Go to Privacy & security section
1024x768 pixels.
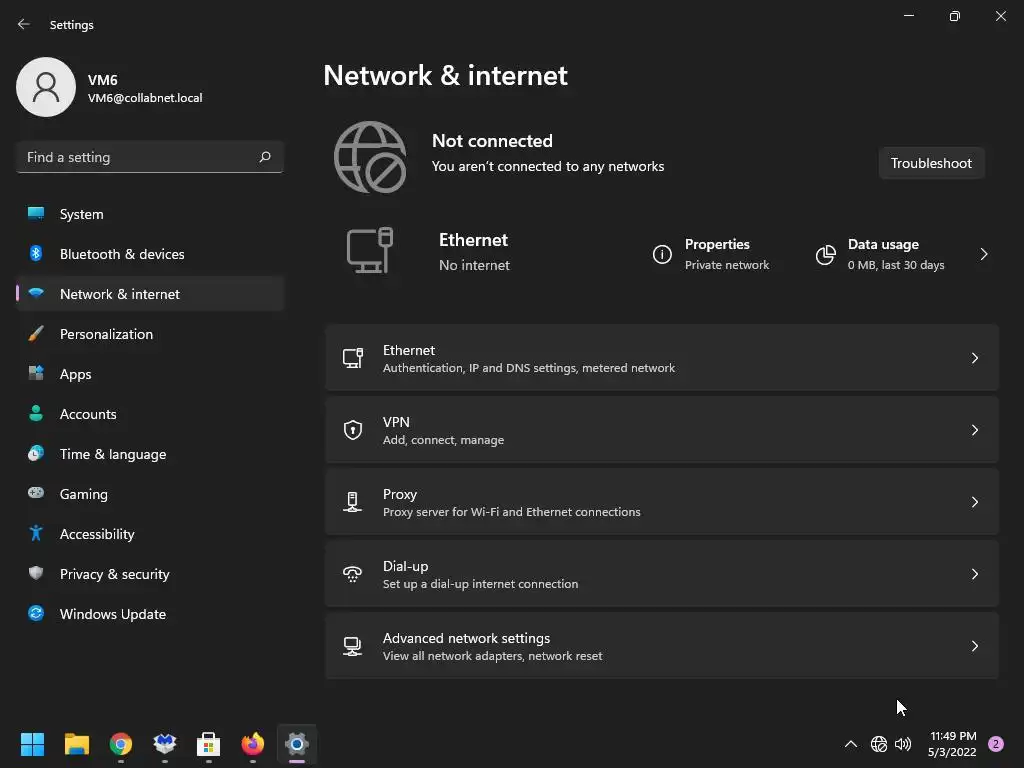(x=114, y=574)
